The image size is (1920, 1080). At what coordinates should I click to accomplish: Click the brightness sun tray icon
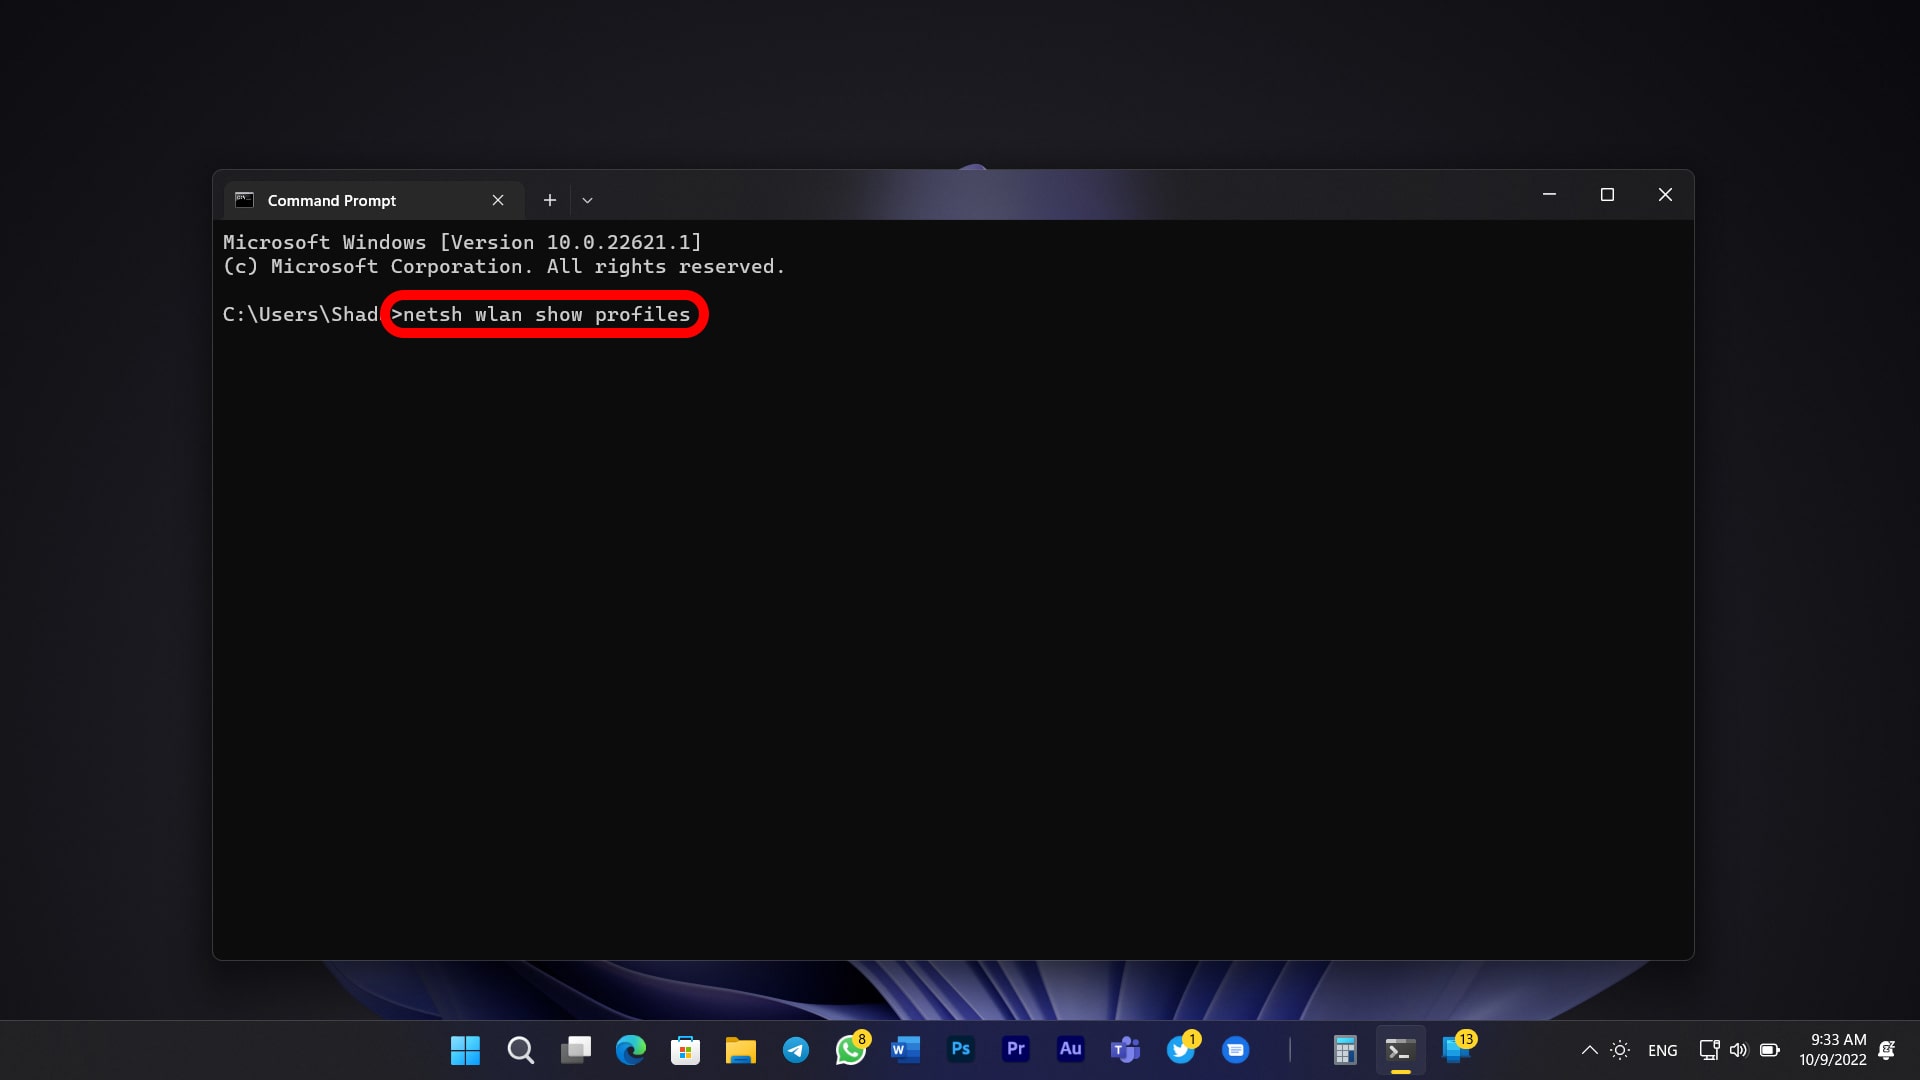[x=1620, y=1050]
